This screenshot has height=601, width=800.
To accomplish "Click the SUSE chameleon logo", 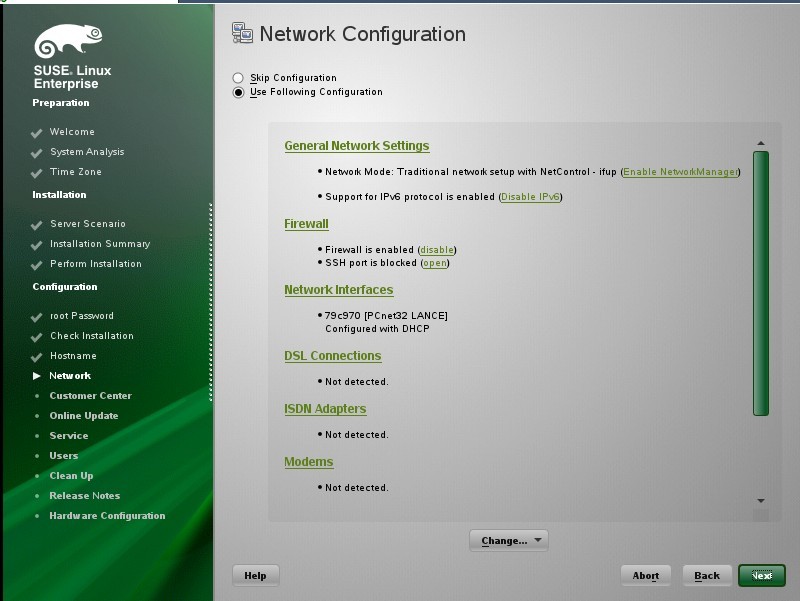I will pos(68,40).
